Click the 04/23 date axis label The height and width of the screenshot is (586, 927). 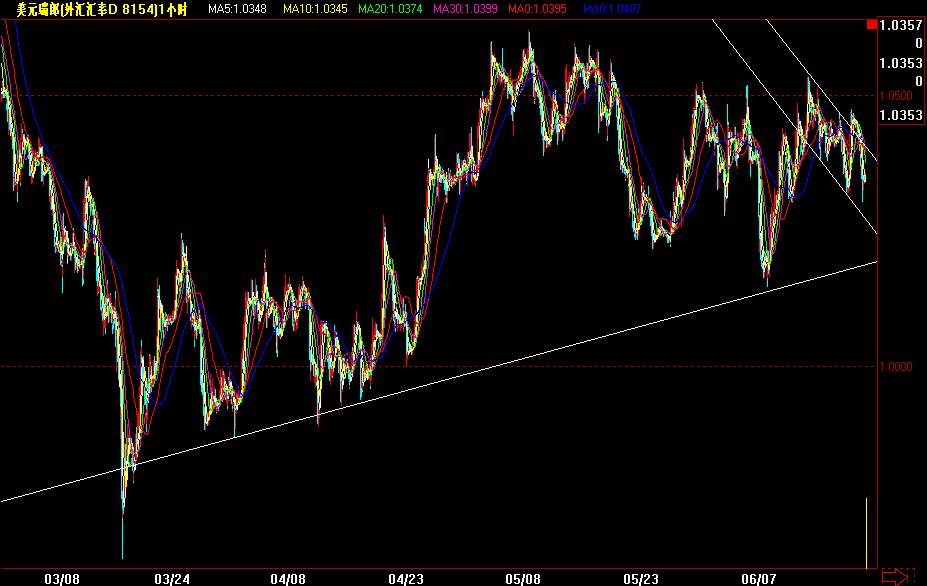[x=406, y=579]
